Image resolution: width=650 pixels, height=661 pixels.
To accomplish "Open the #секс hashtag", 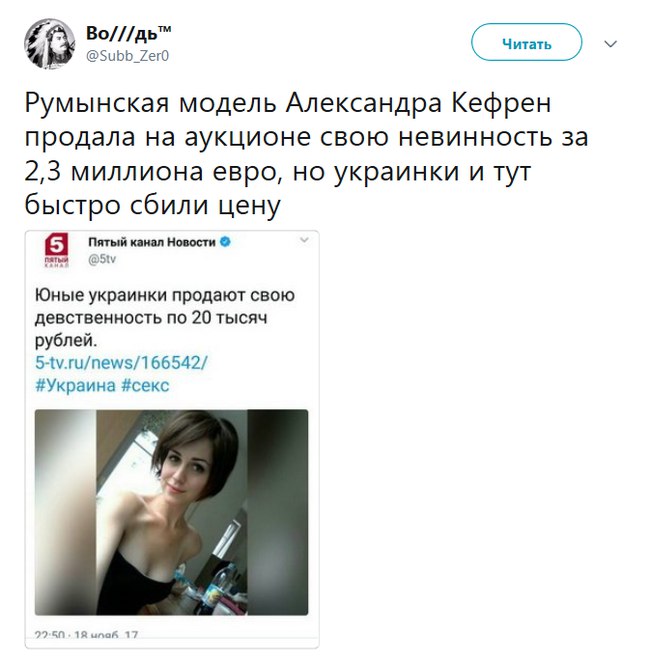I will click(x=145, y=385).
